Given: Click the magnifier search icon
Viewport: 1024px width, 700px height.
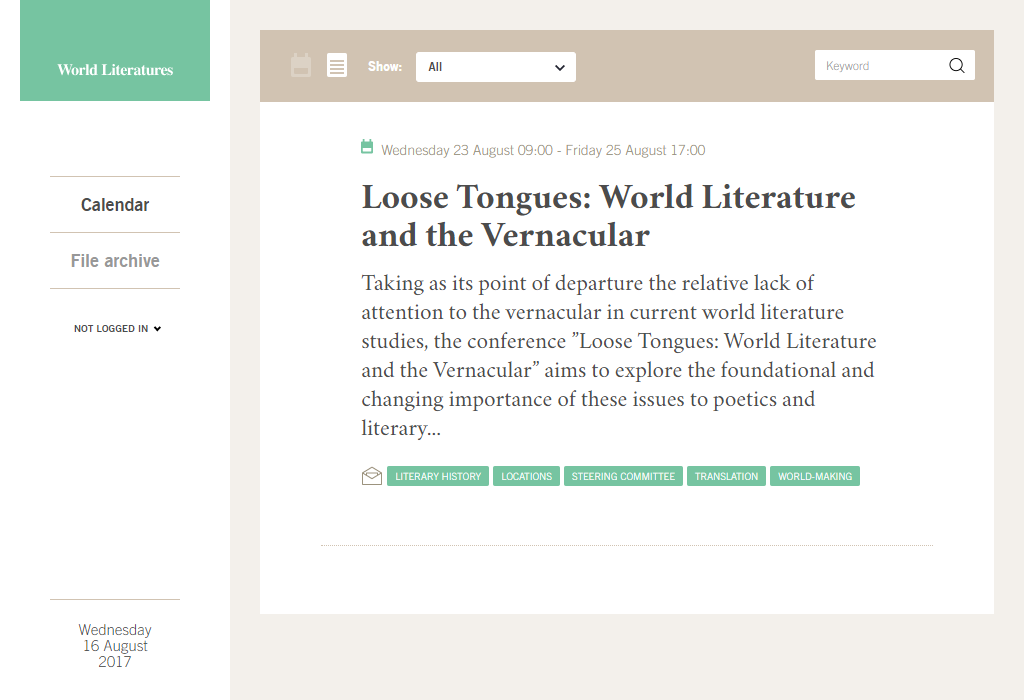Looking at the screenshot, I should (x=957, y=65).
